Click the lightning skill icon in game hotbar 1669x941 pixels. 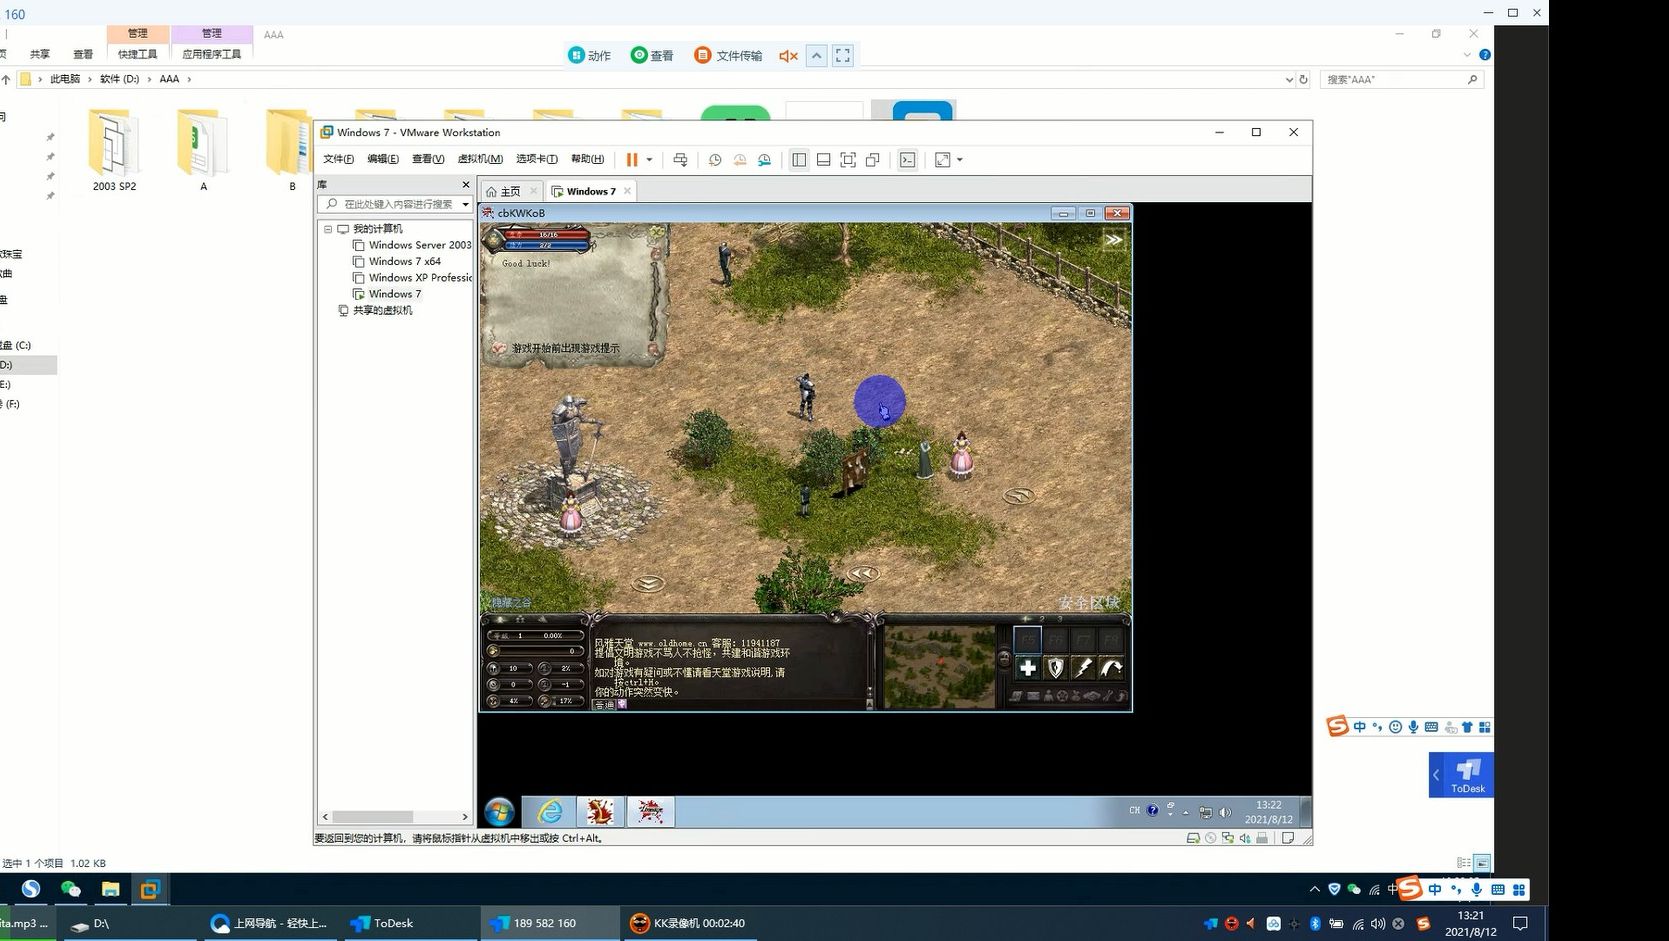pyautogui.click(x=1083, y=668)
